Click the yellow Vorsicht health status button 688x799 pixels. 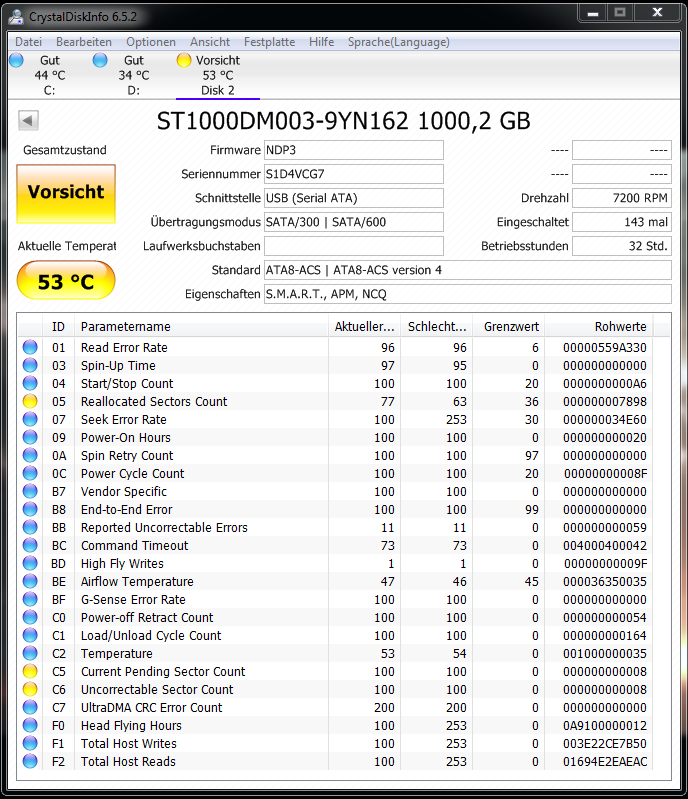point(66,194)
